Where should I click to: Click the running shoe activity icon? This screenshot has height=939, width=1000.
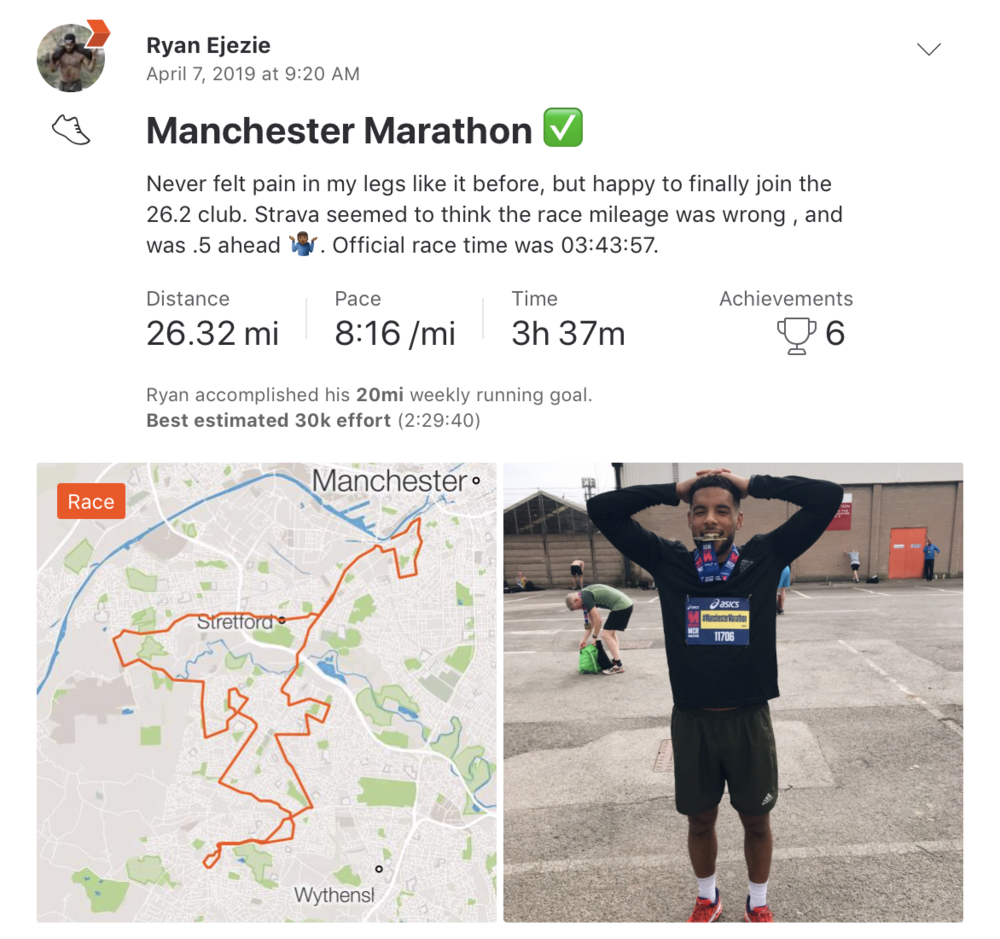pyautogui.click(x=71, y=130)
